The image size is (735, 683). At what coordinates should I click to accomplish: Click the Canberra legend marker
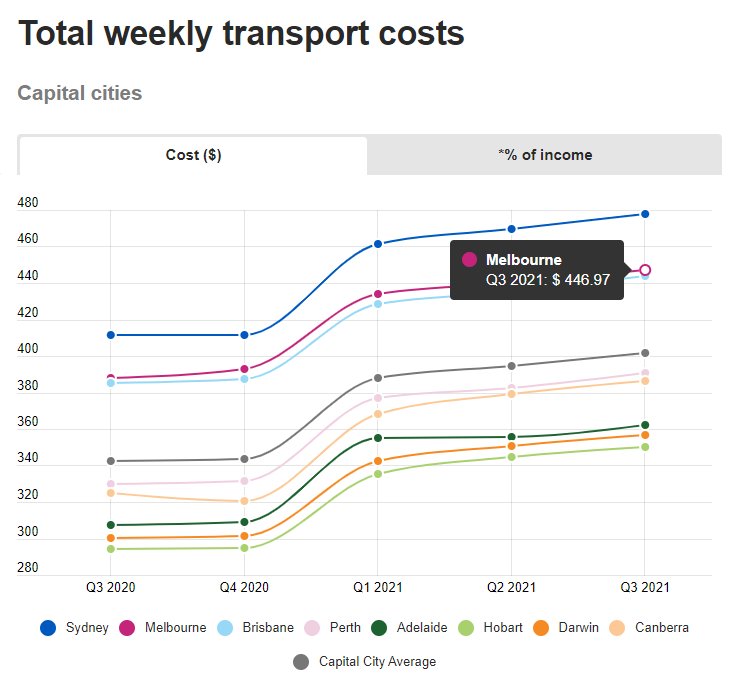[x=617, y=628]
